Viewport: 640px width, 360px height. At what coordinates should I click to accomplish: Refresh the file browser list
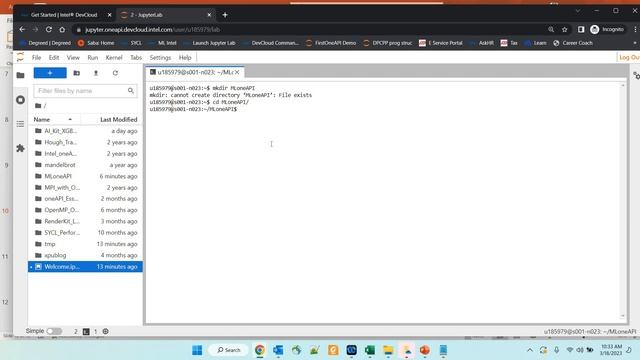(x=115, y=73)
